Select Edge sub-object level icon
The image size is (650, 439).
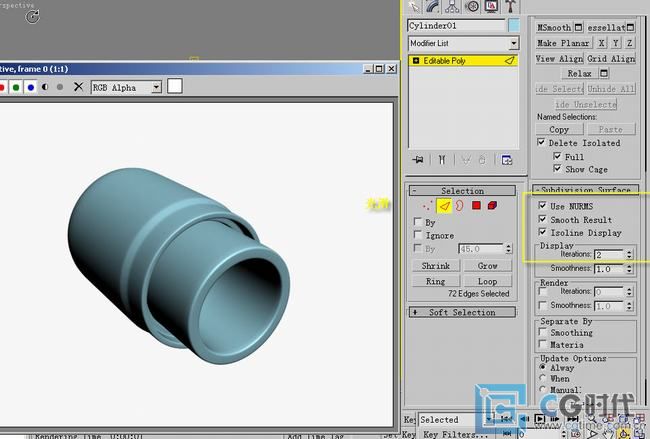(x=444, y=206)
